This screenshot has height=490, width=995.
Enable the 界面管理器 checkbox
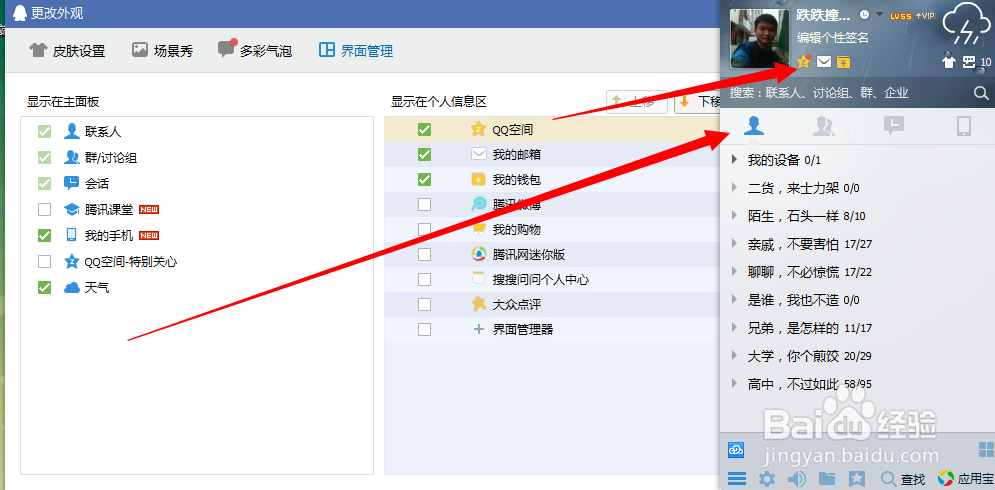[425, 329]
